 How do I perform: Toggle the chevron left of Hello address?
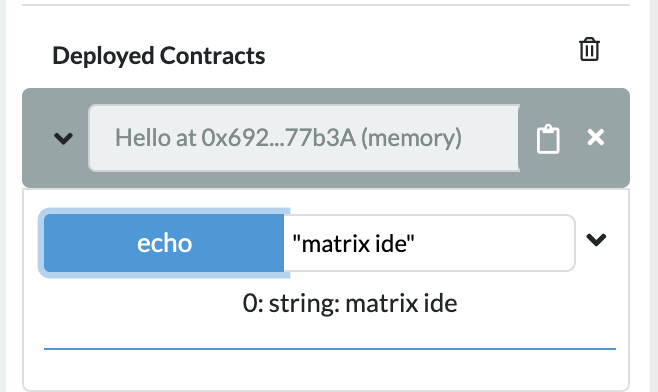tap(63, 138)
